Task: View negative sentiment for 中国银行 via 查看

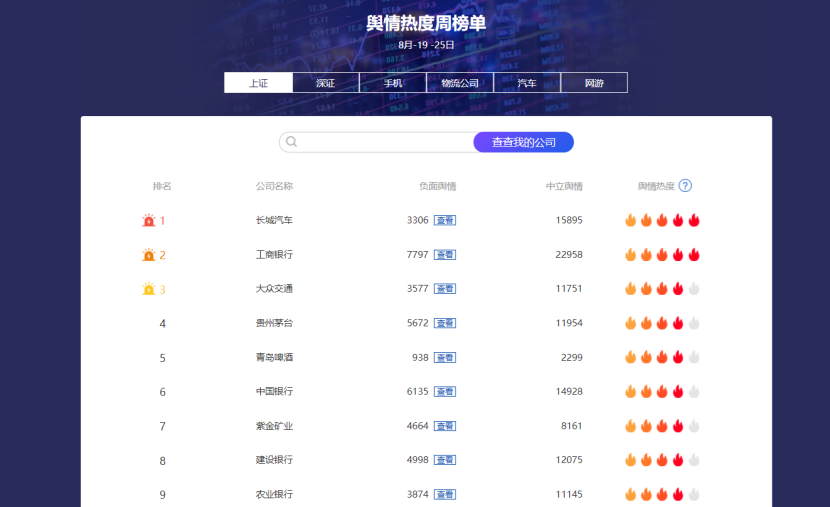Action: [x=445, y=392]
